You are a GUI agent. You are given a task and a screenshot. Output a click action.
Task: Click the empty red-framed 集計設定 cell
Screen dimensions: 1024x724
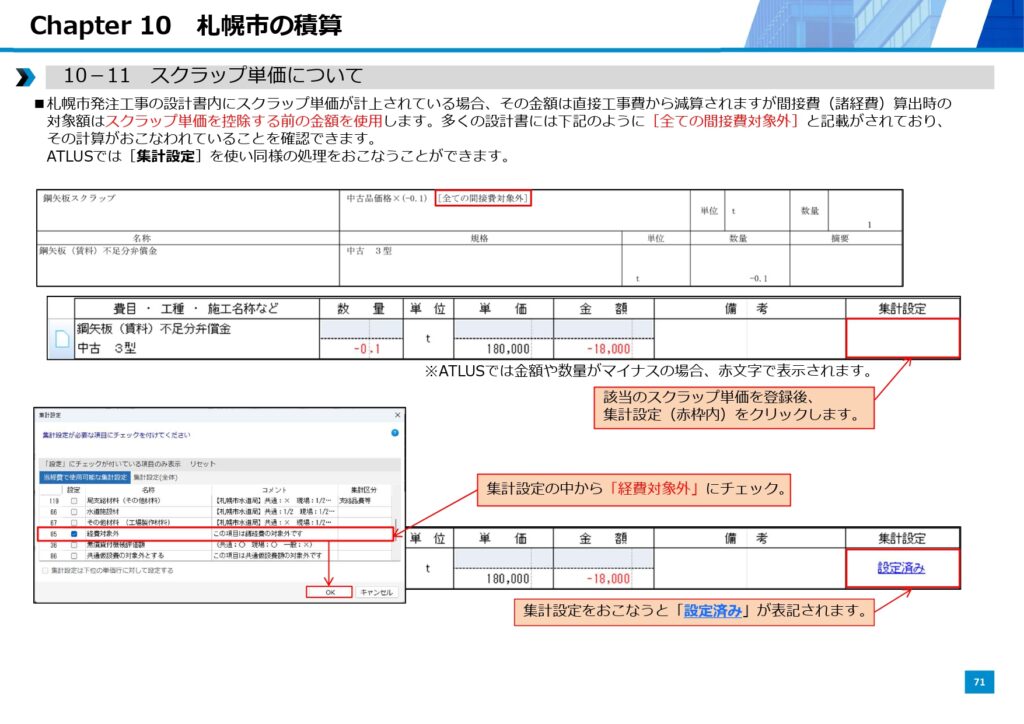pyautogui.click(x=902, y=338)
